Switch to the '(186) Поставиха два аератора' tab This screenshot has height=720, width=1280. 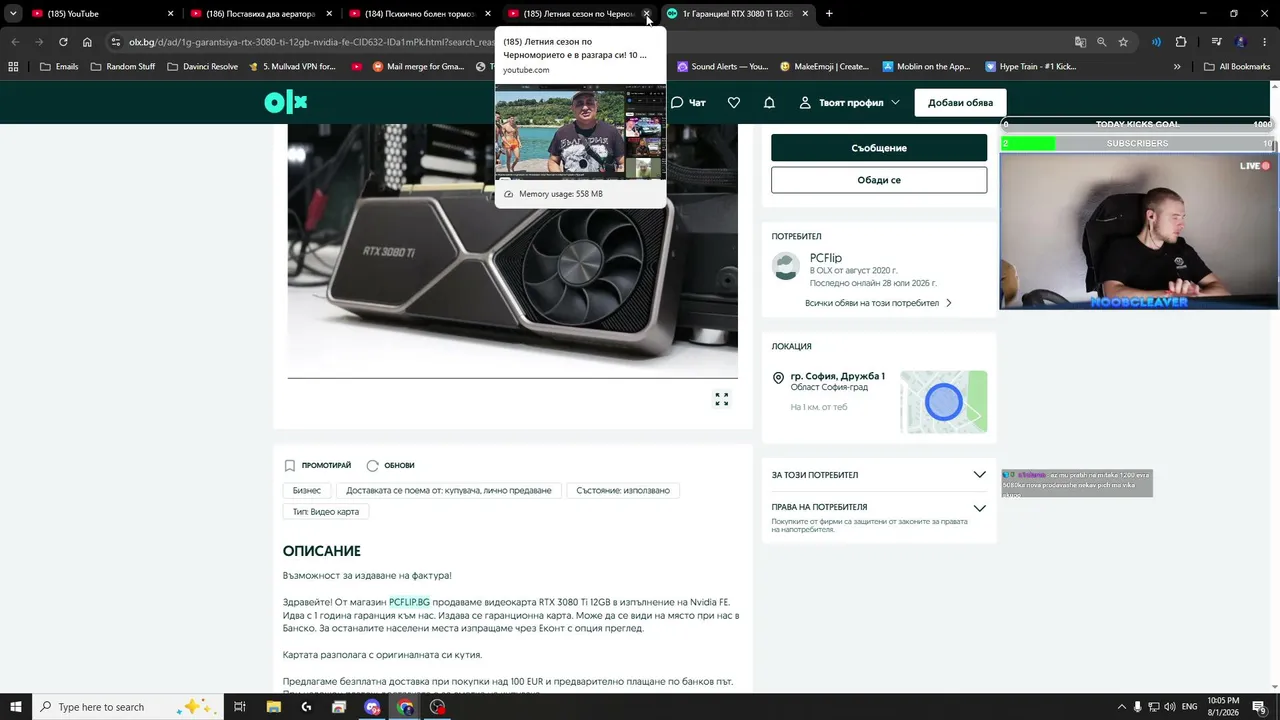point(261,14)
